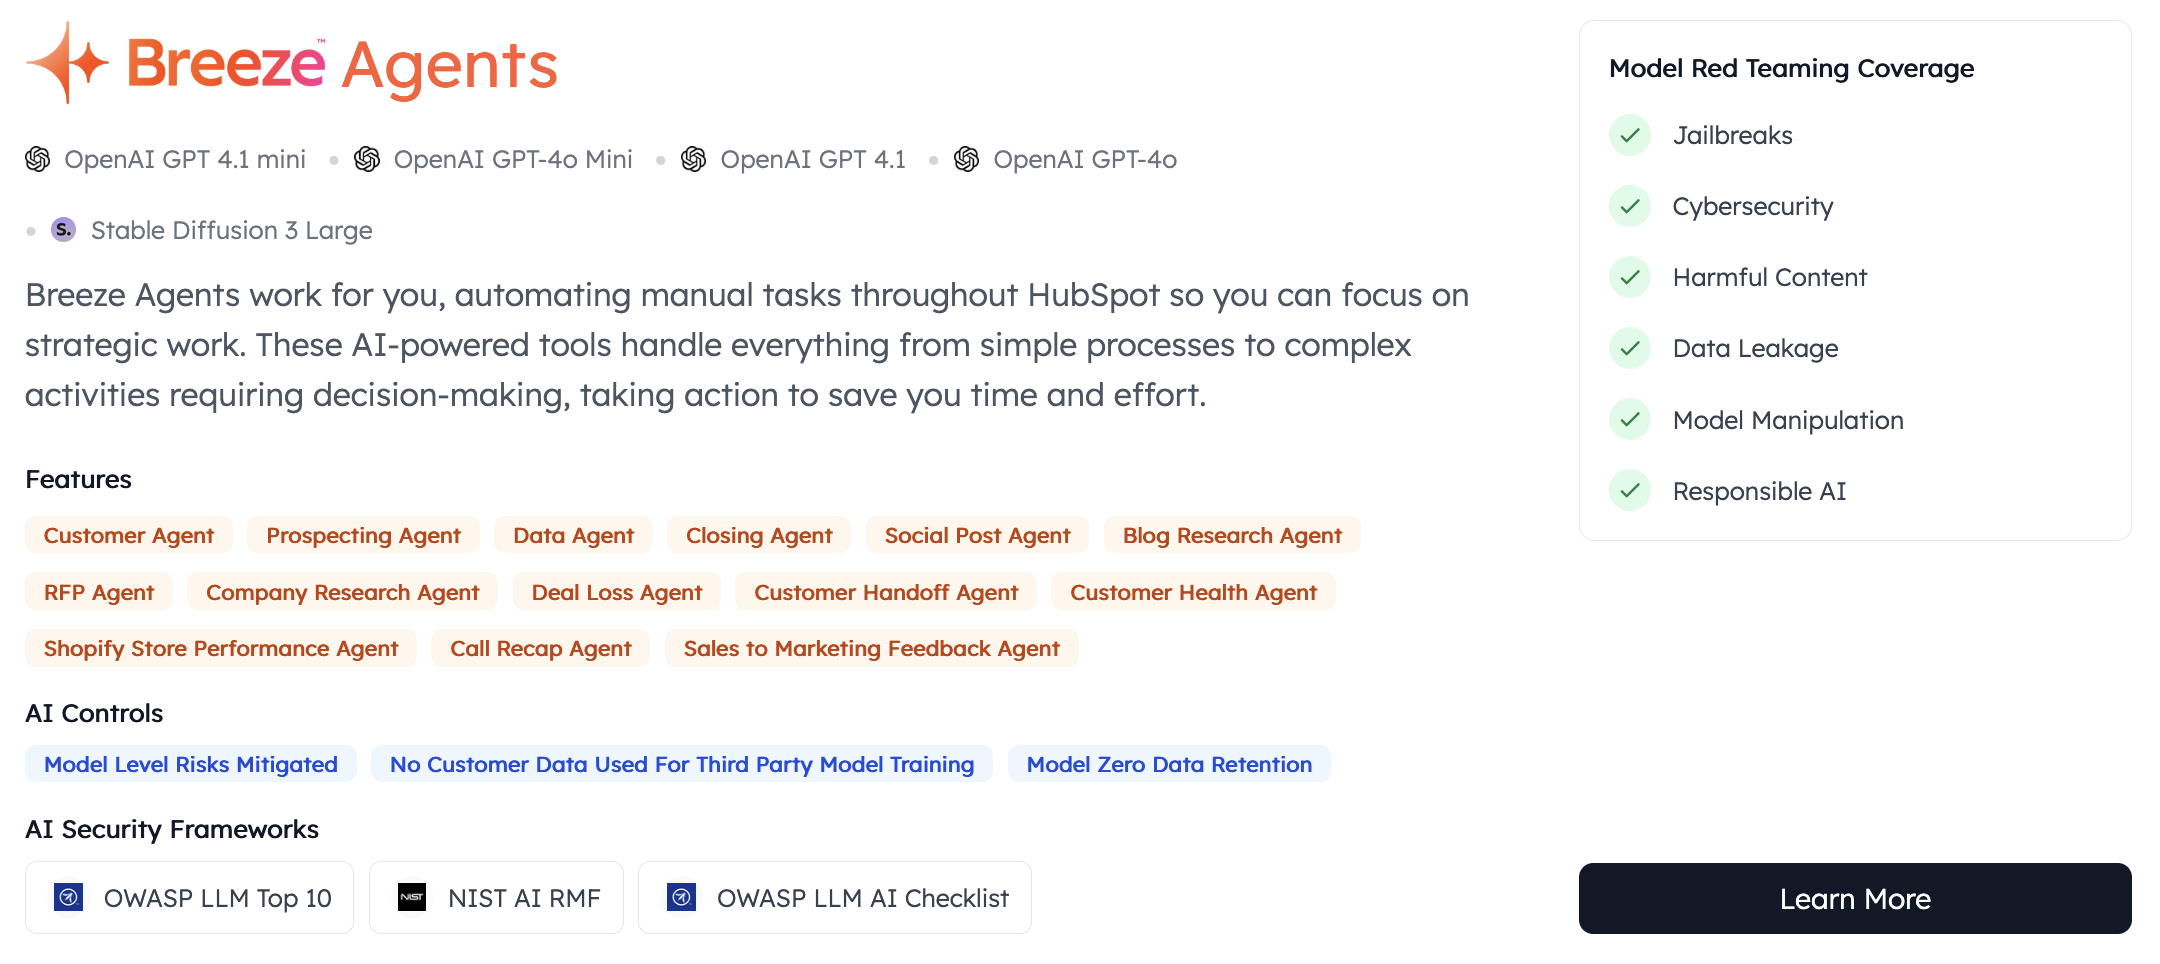Open the Prospecting Agent feature
The height and width of the screenshot is (964, 2160).
[x=362, y=535]
